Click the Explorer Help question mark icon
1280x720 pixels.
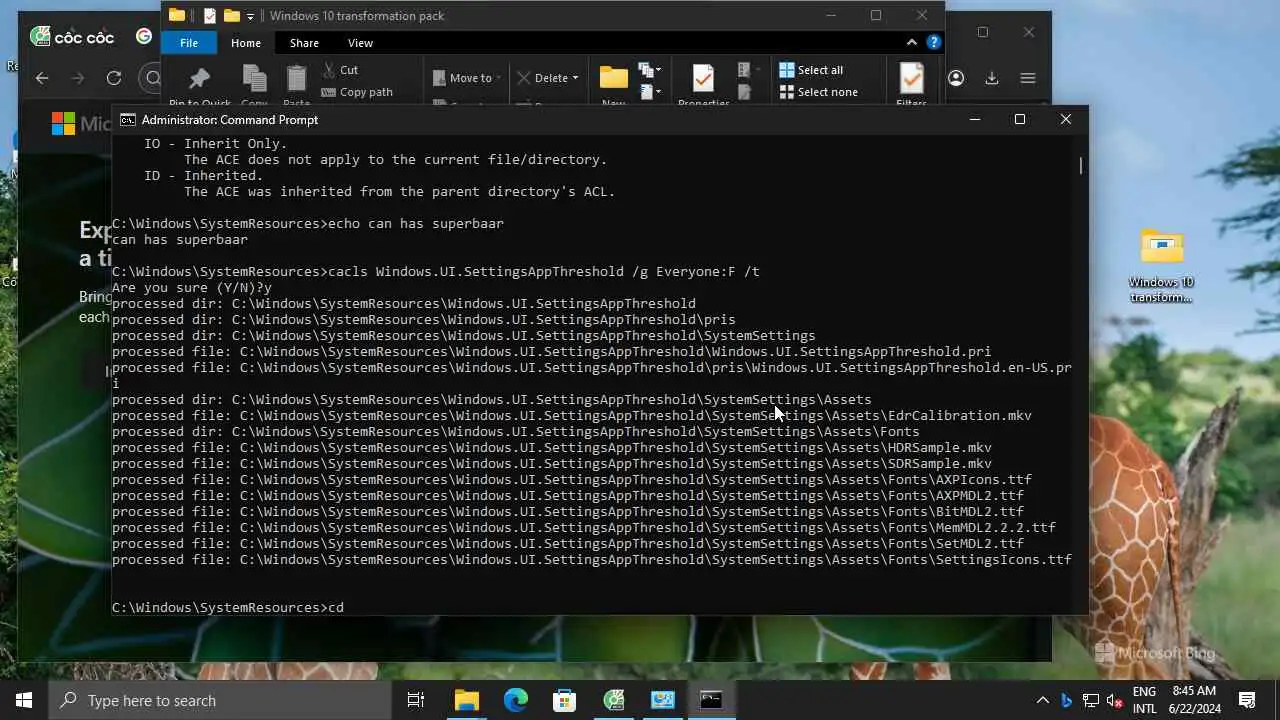click(x=933, y=43)
